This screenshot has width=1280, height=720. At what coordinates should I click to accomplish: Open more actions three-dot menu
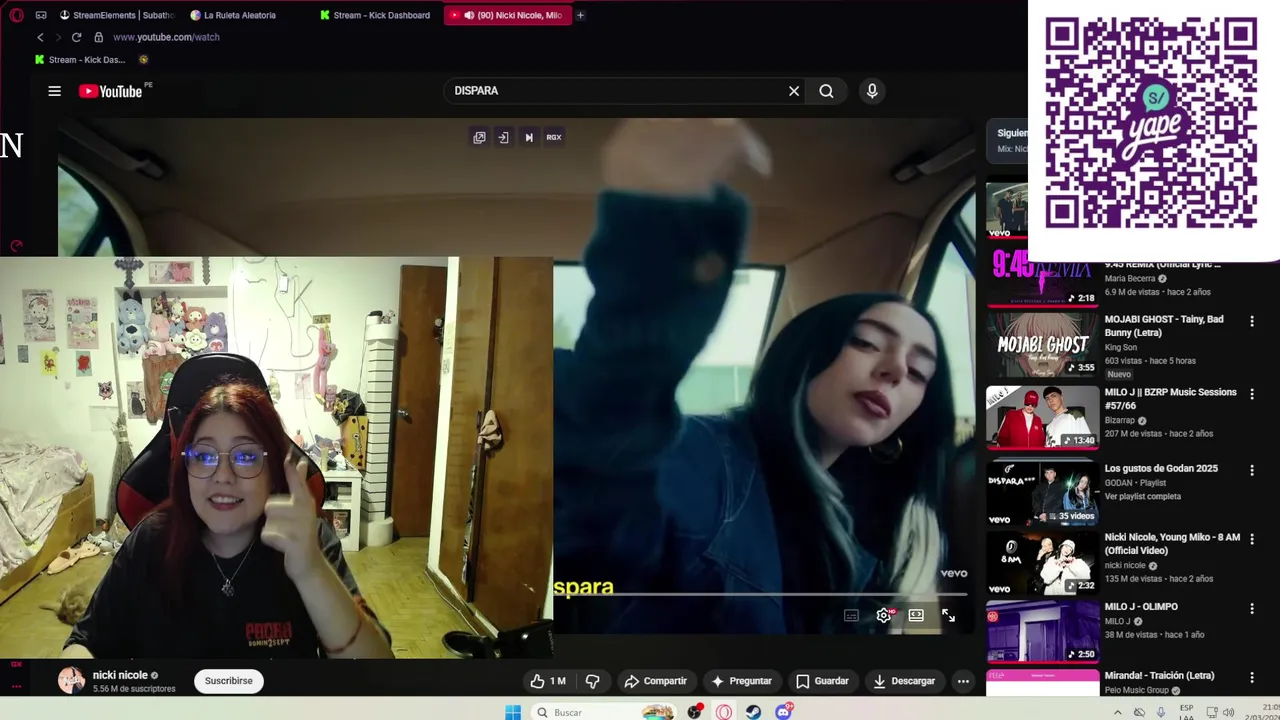coord(963,681)
